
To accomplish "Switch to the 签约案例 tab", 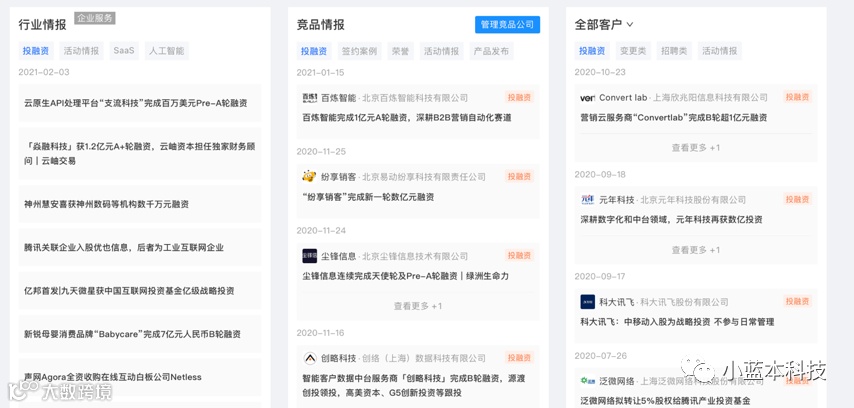I will click(359, 51).
